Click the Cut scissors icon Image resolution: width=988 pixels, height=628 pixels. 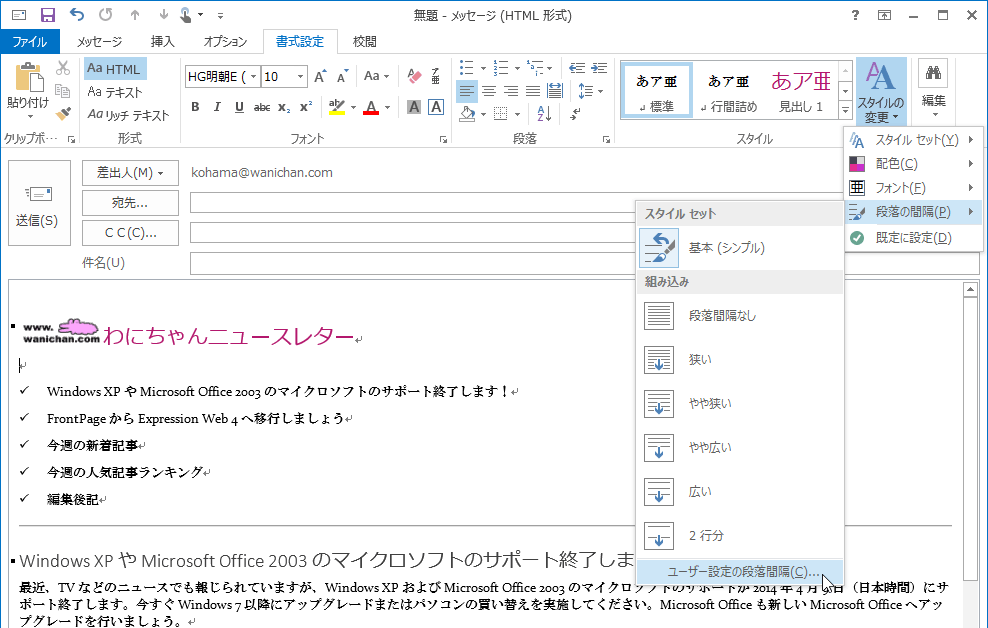point(62,68)
